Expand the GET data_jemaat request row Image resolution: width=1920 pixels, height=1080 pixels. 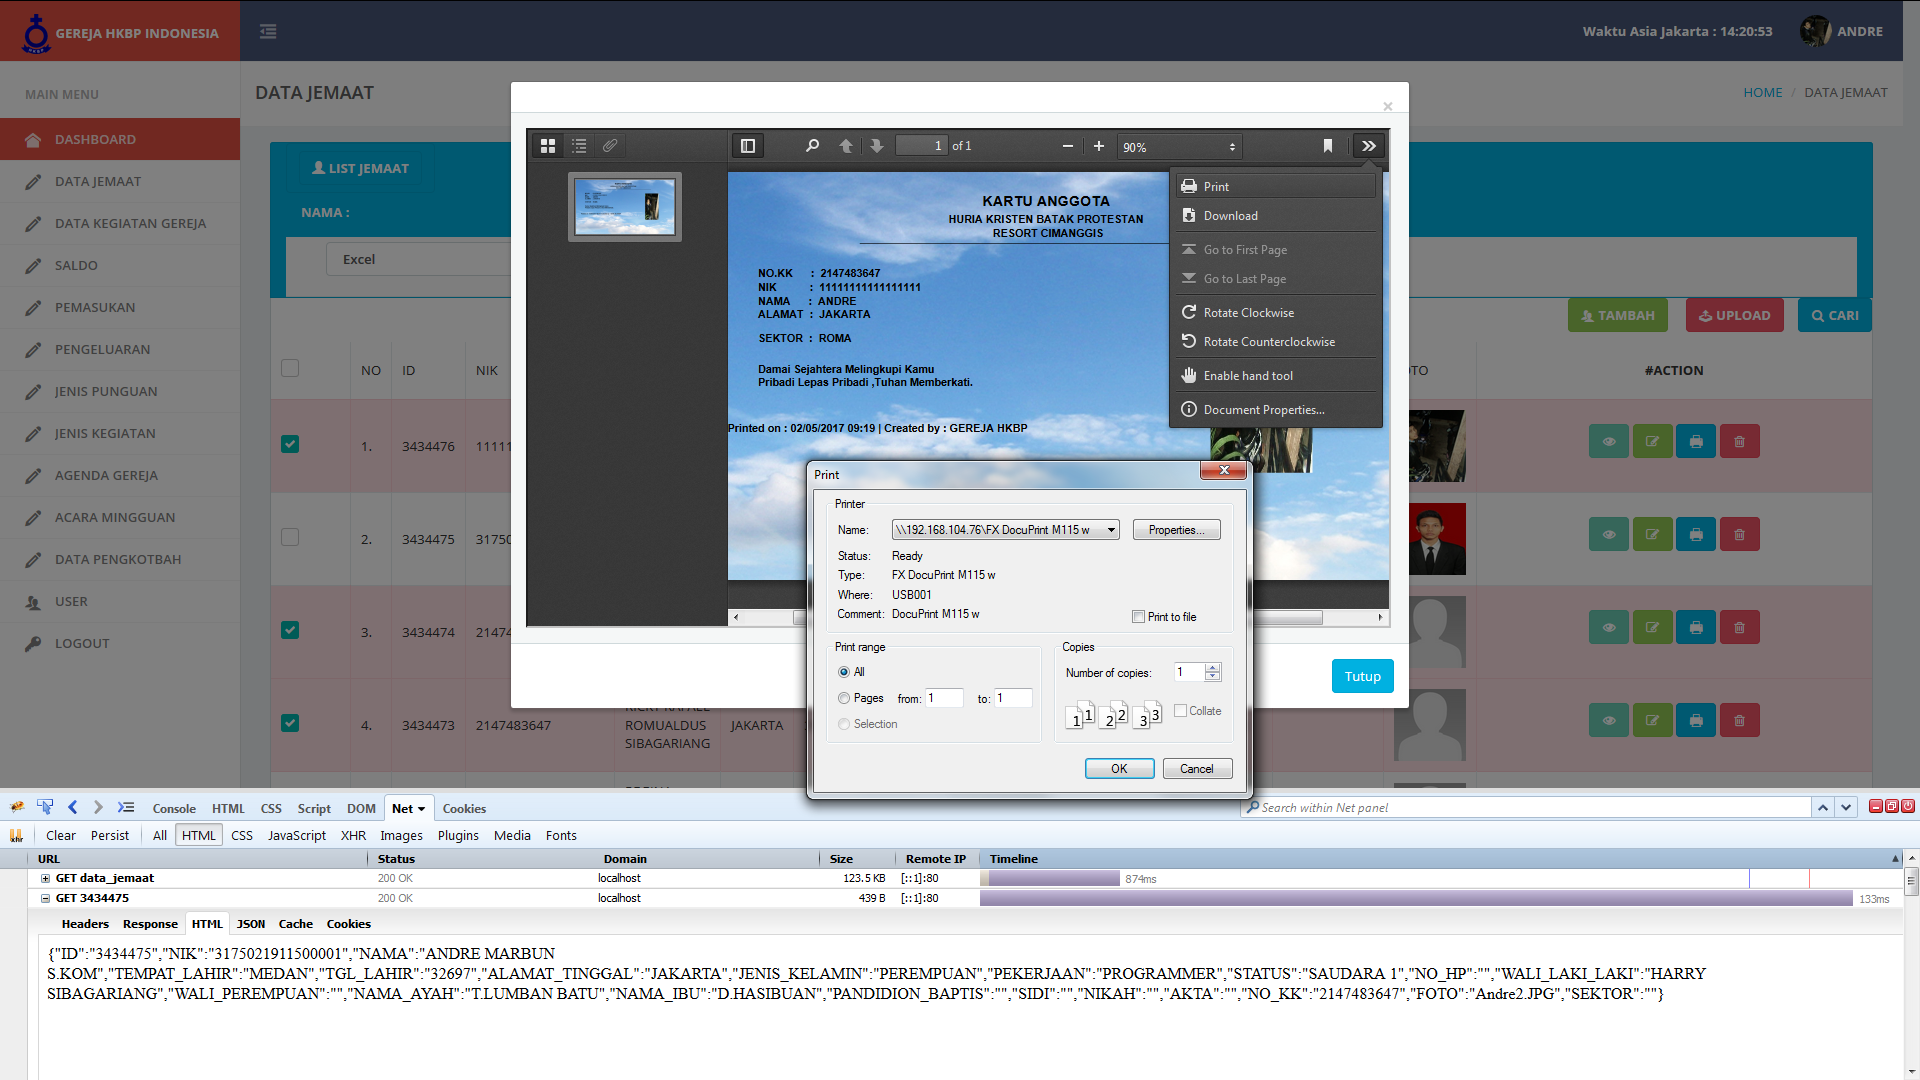coord(45,878)
